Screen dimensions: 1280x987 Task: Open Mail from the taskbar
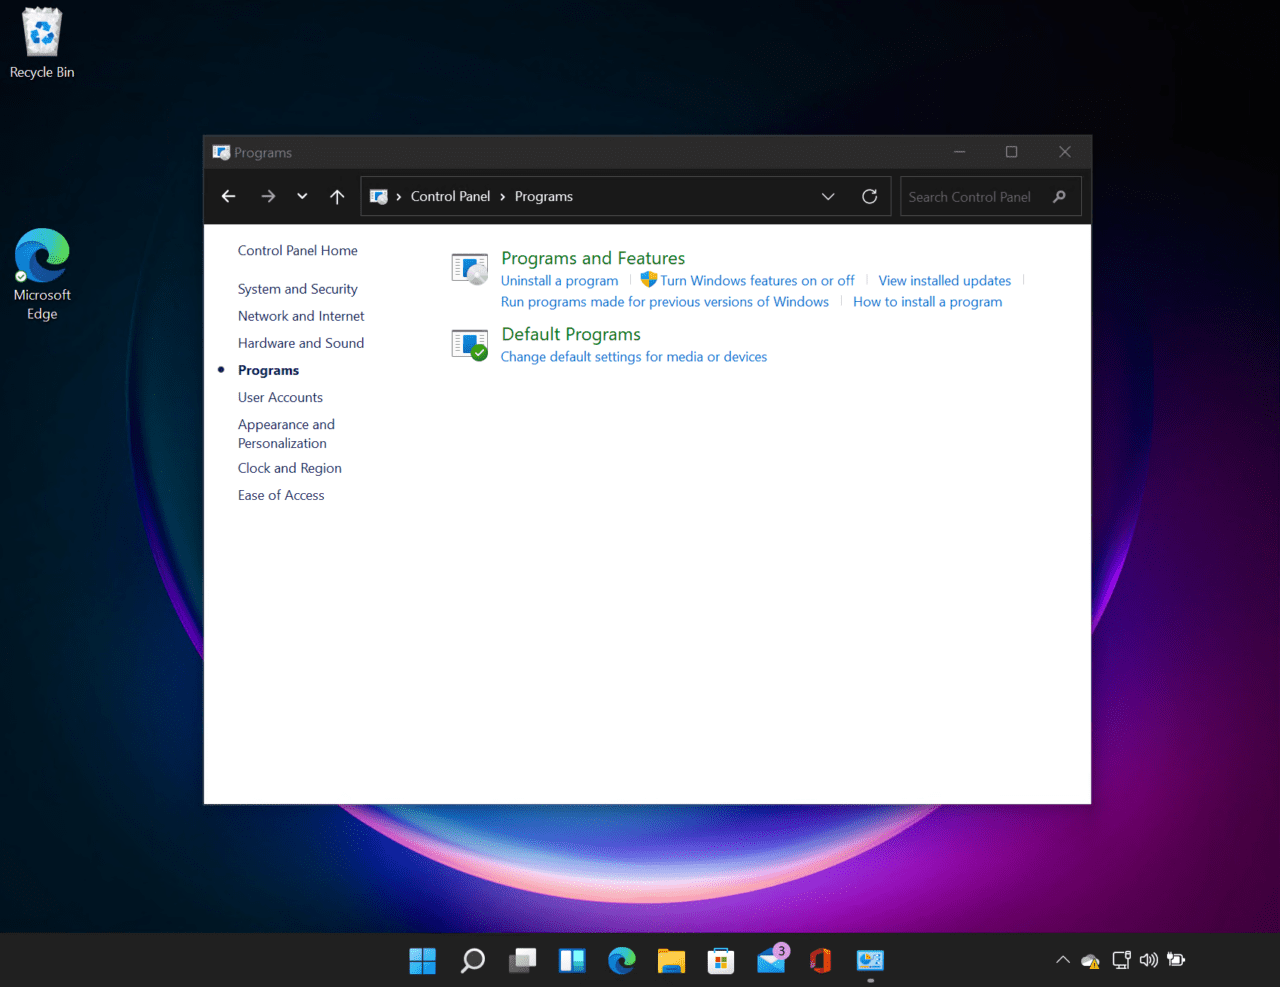(770, 960)
